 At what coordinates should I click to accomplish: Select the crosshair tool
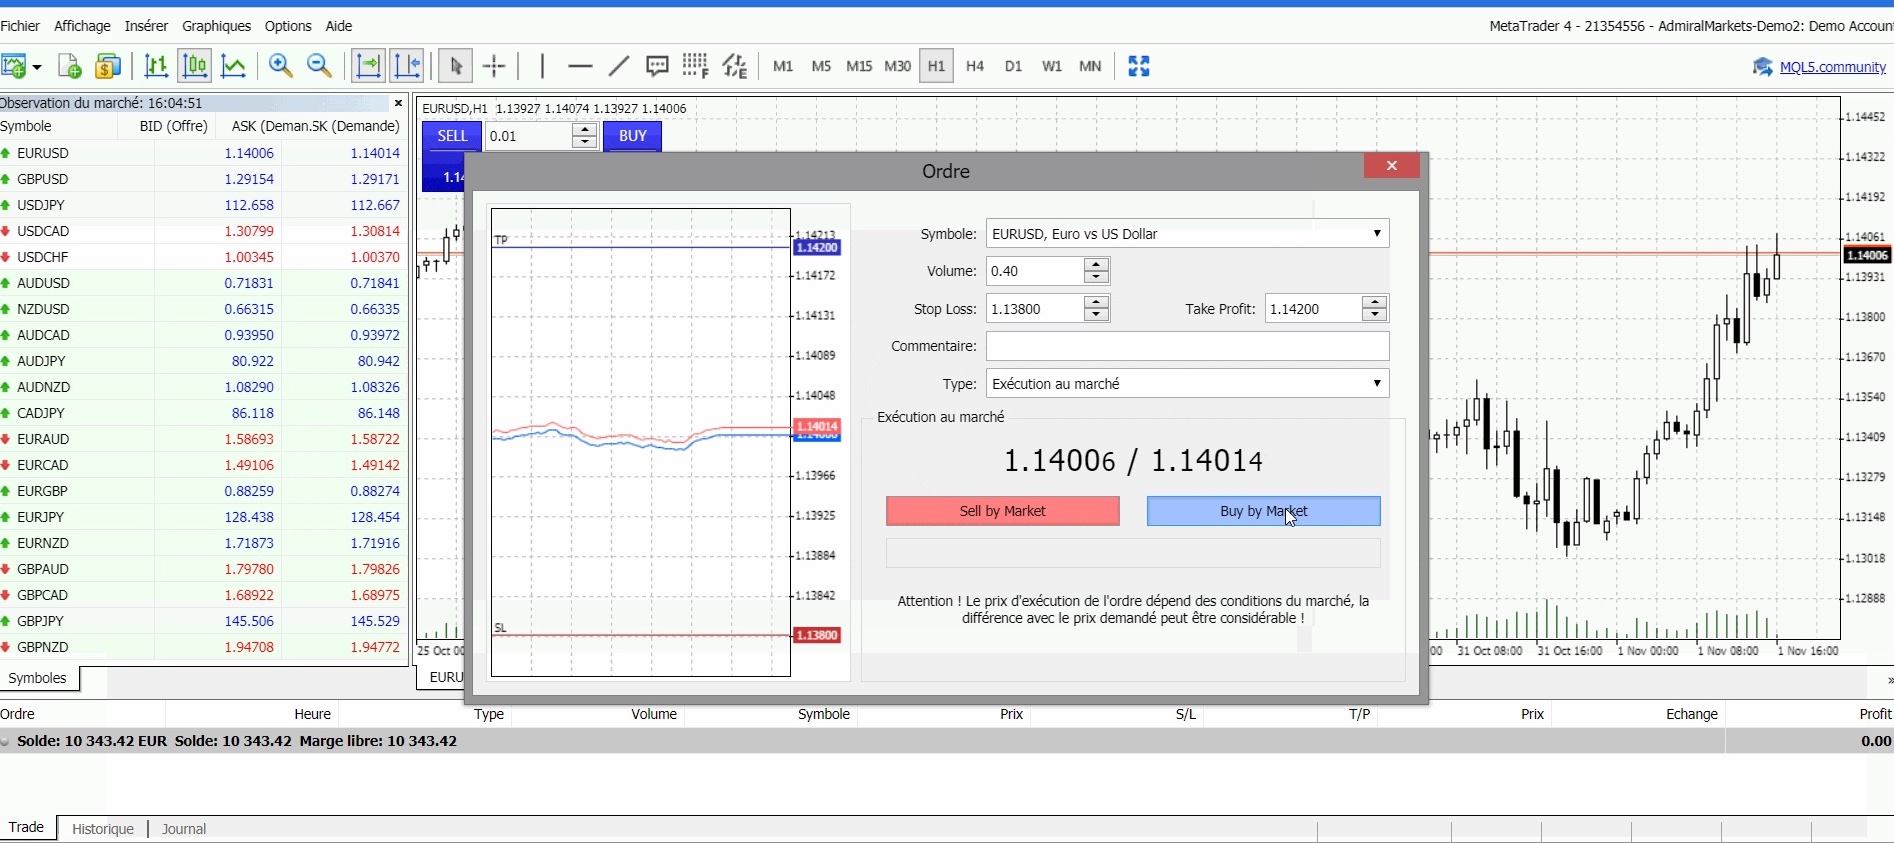pos(495,67)
